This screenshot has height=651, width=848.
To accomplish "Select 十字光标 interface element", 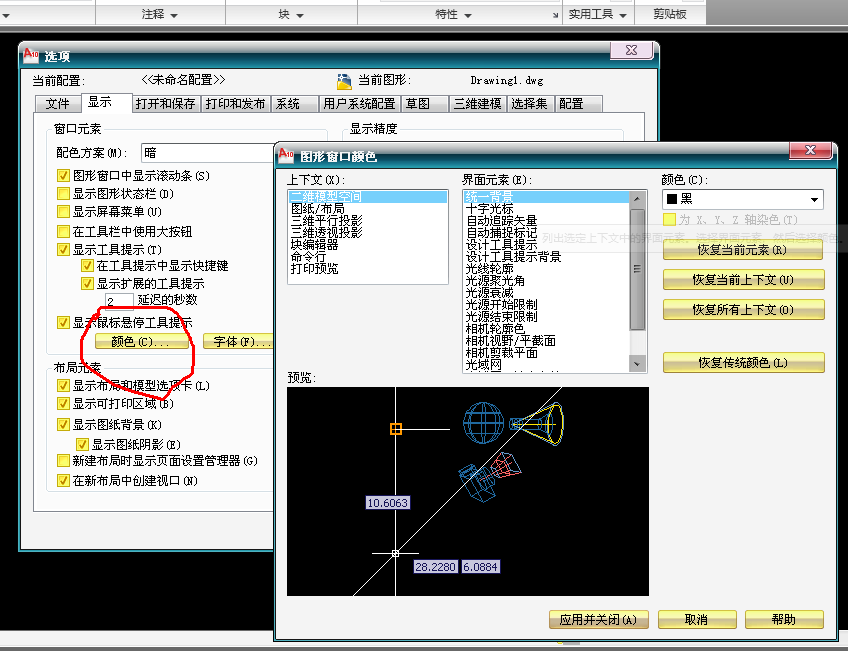I will click(546, 209).
